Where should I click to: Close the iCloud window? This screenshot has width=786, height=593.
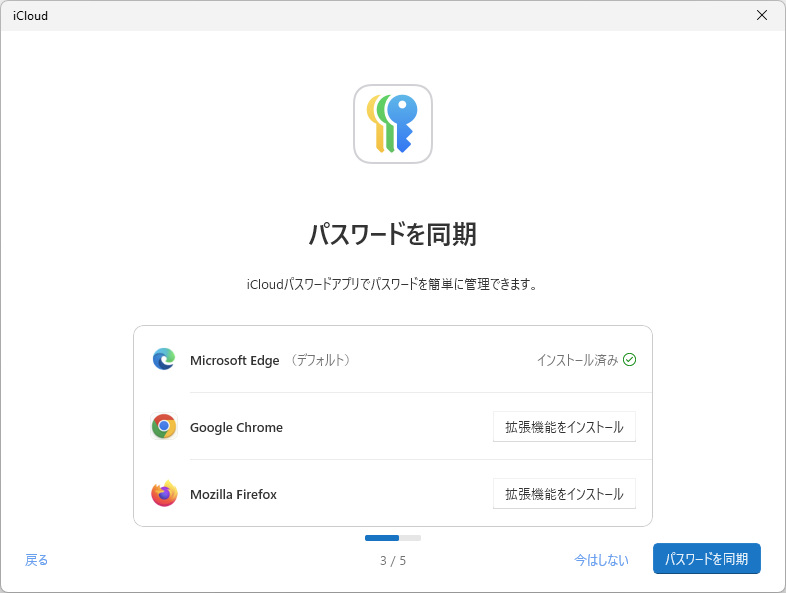click(x=762, y=16)
